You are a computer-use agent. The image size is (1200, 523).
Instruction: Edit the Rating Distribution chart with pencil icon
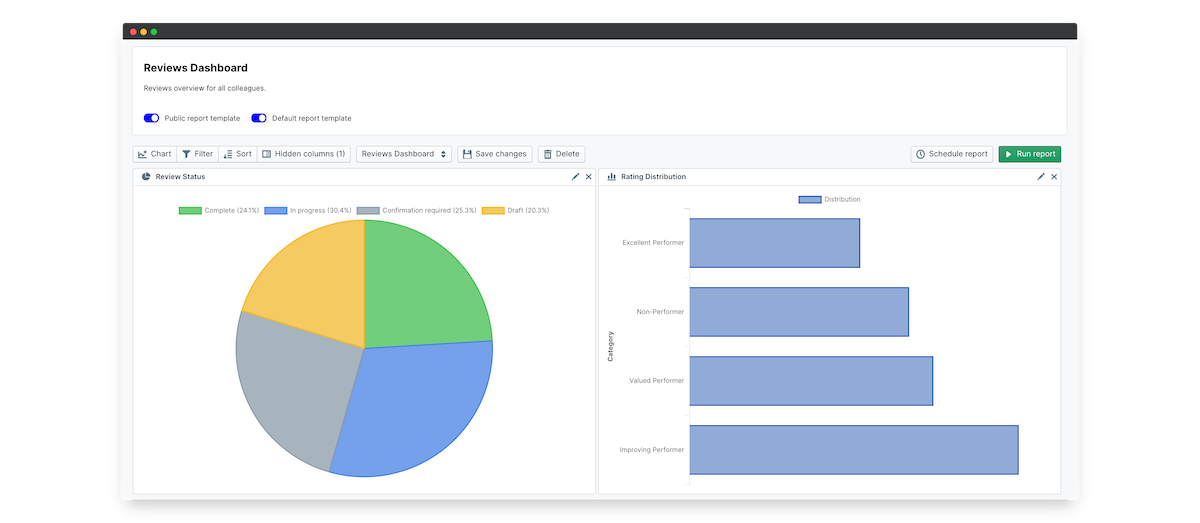(1041, 176)
